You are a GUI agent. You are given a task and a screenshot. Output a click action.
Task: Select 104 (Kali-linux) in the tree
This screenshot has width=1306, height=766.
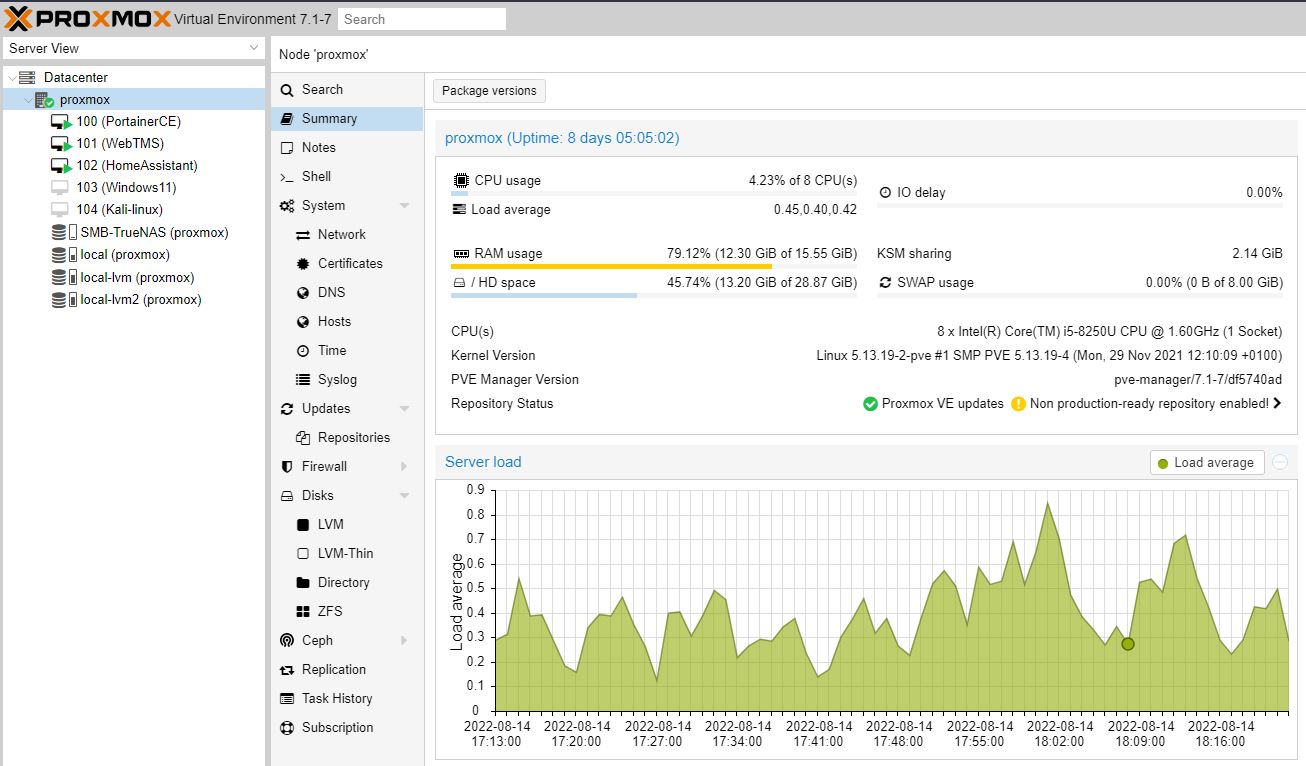point(132,209)
